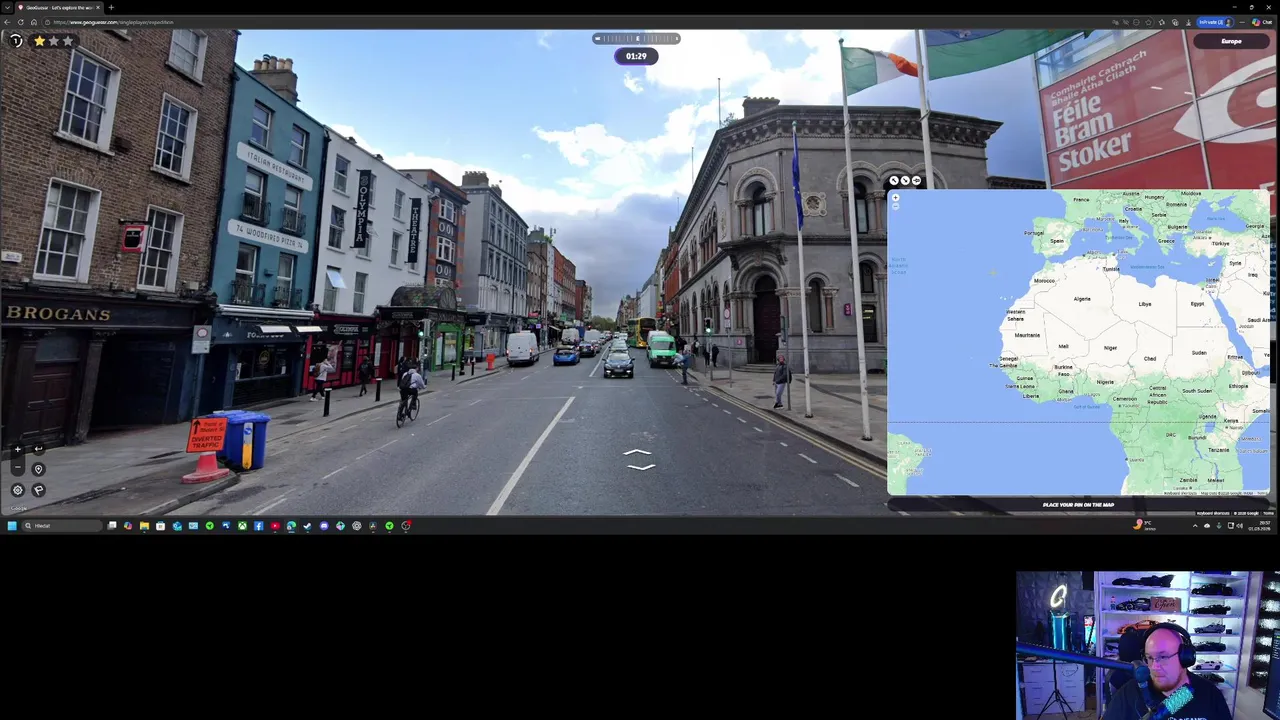Click the address bar URL
The width and height of the screenshot is (1280, 720).
[113, 22]
